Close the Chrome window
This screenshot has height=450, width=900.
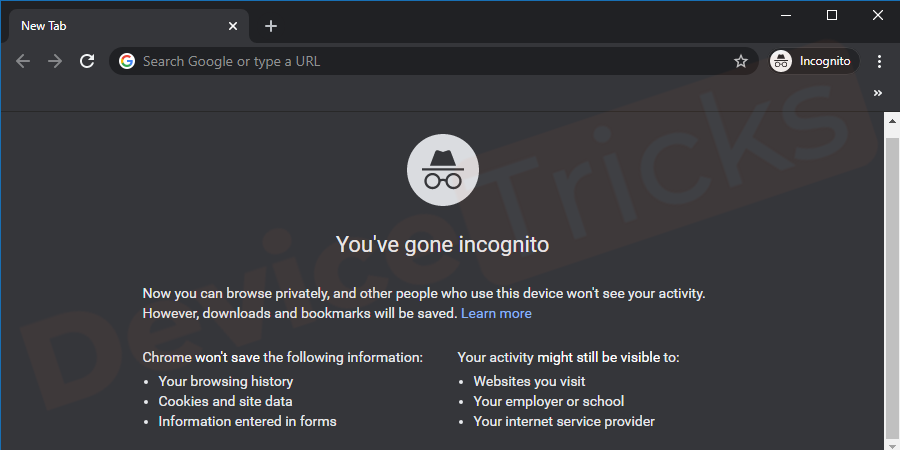[878, 15]
